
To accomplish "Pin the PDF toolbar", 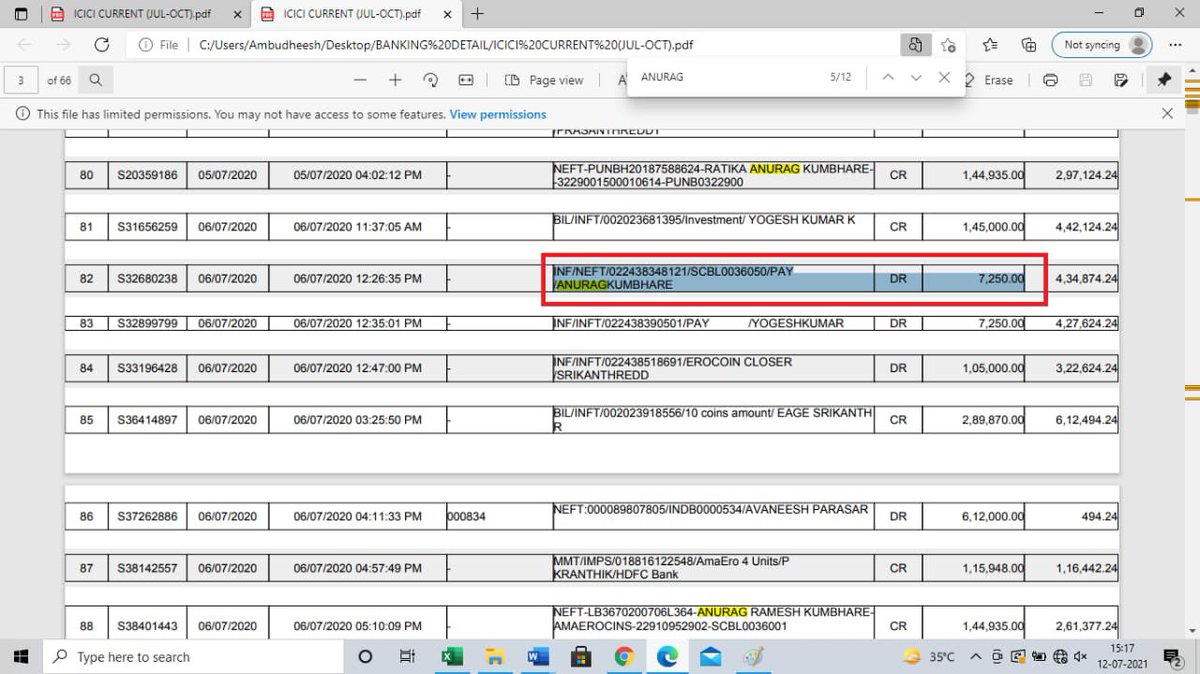I will [x=1164, y=80].
